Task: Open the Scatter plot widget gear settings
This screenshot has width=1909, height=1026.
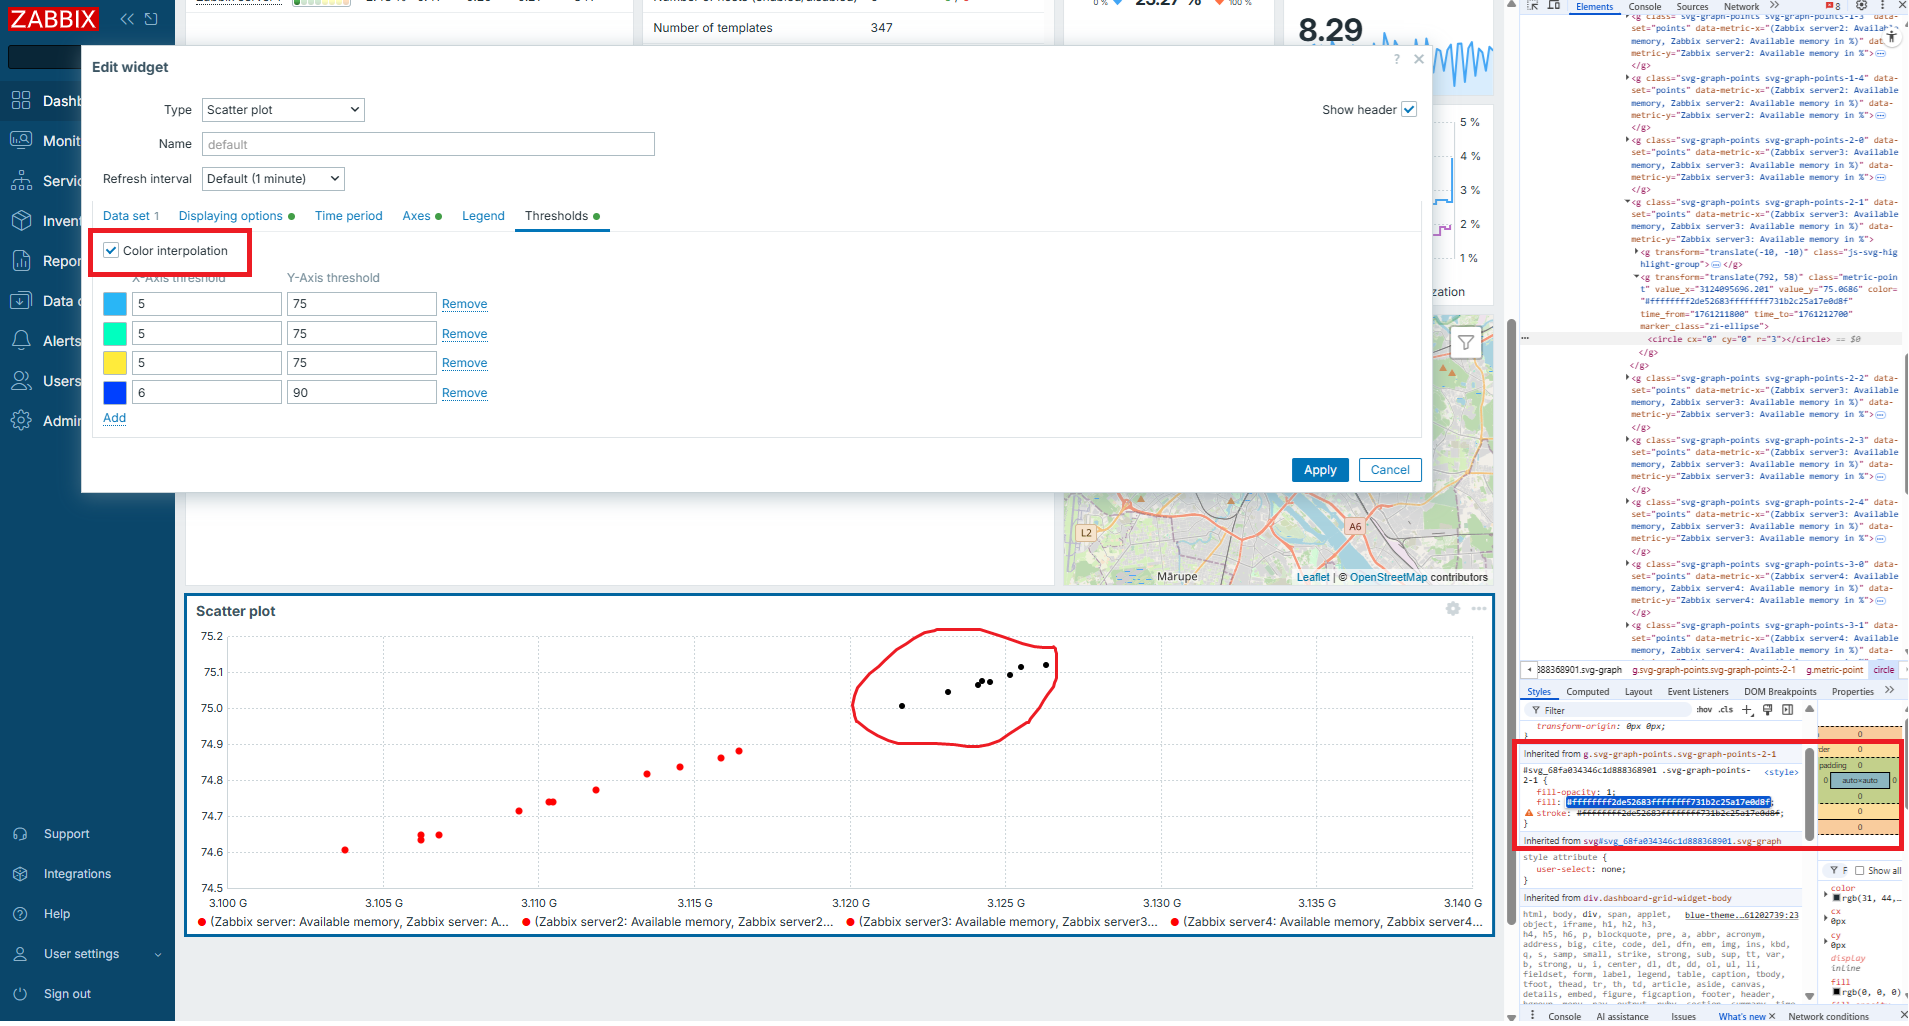Action: [x=1453, y=609]
